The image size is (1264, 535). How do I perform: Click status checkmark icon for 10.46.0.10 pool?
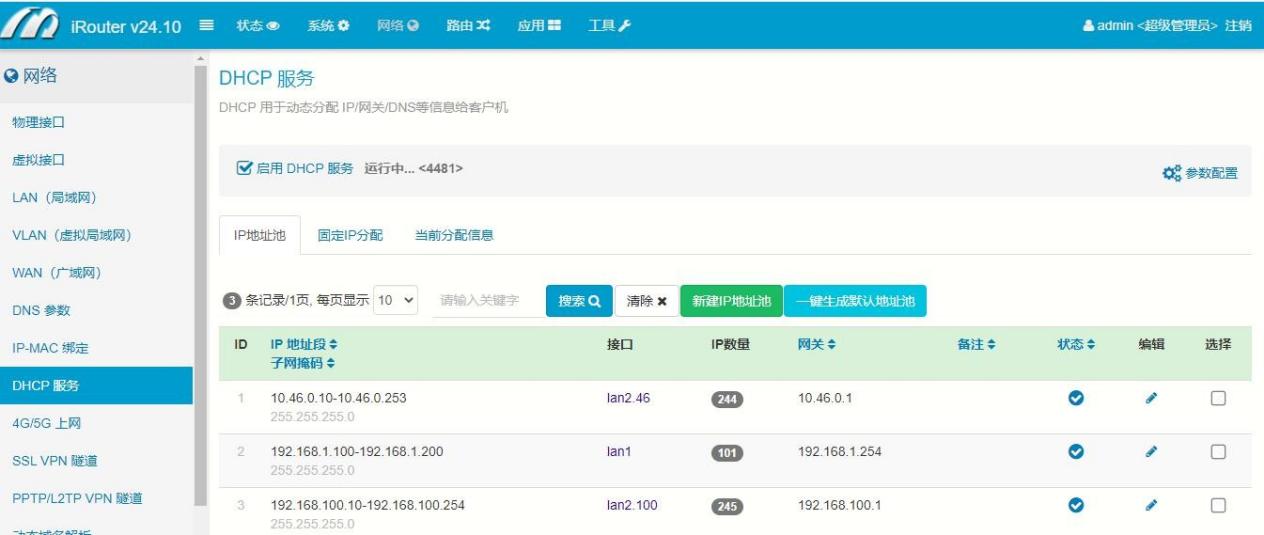1076,398
